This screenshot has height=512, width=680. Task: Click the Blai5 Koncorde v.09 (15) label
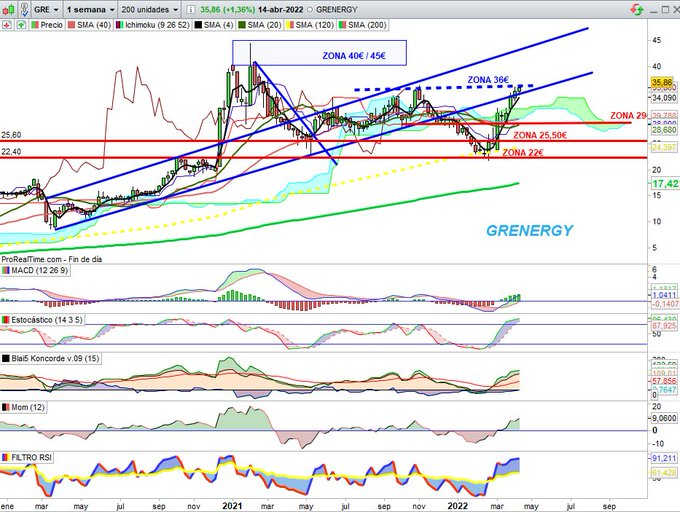coord(51,359)
